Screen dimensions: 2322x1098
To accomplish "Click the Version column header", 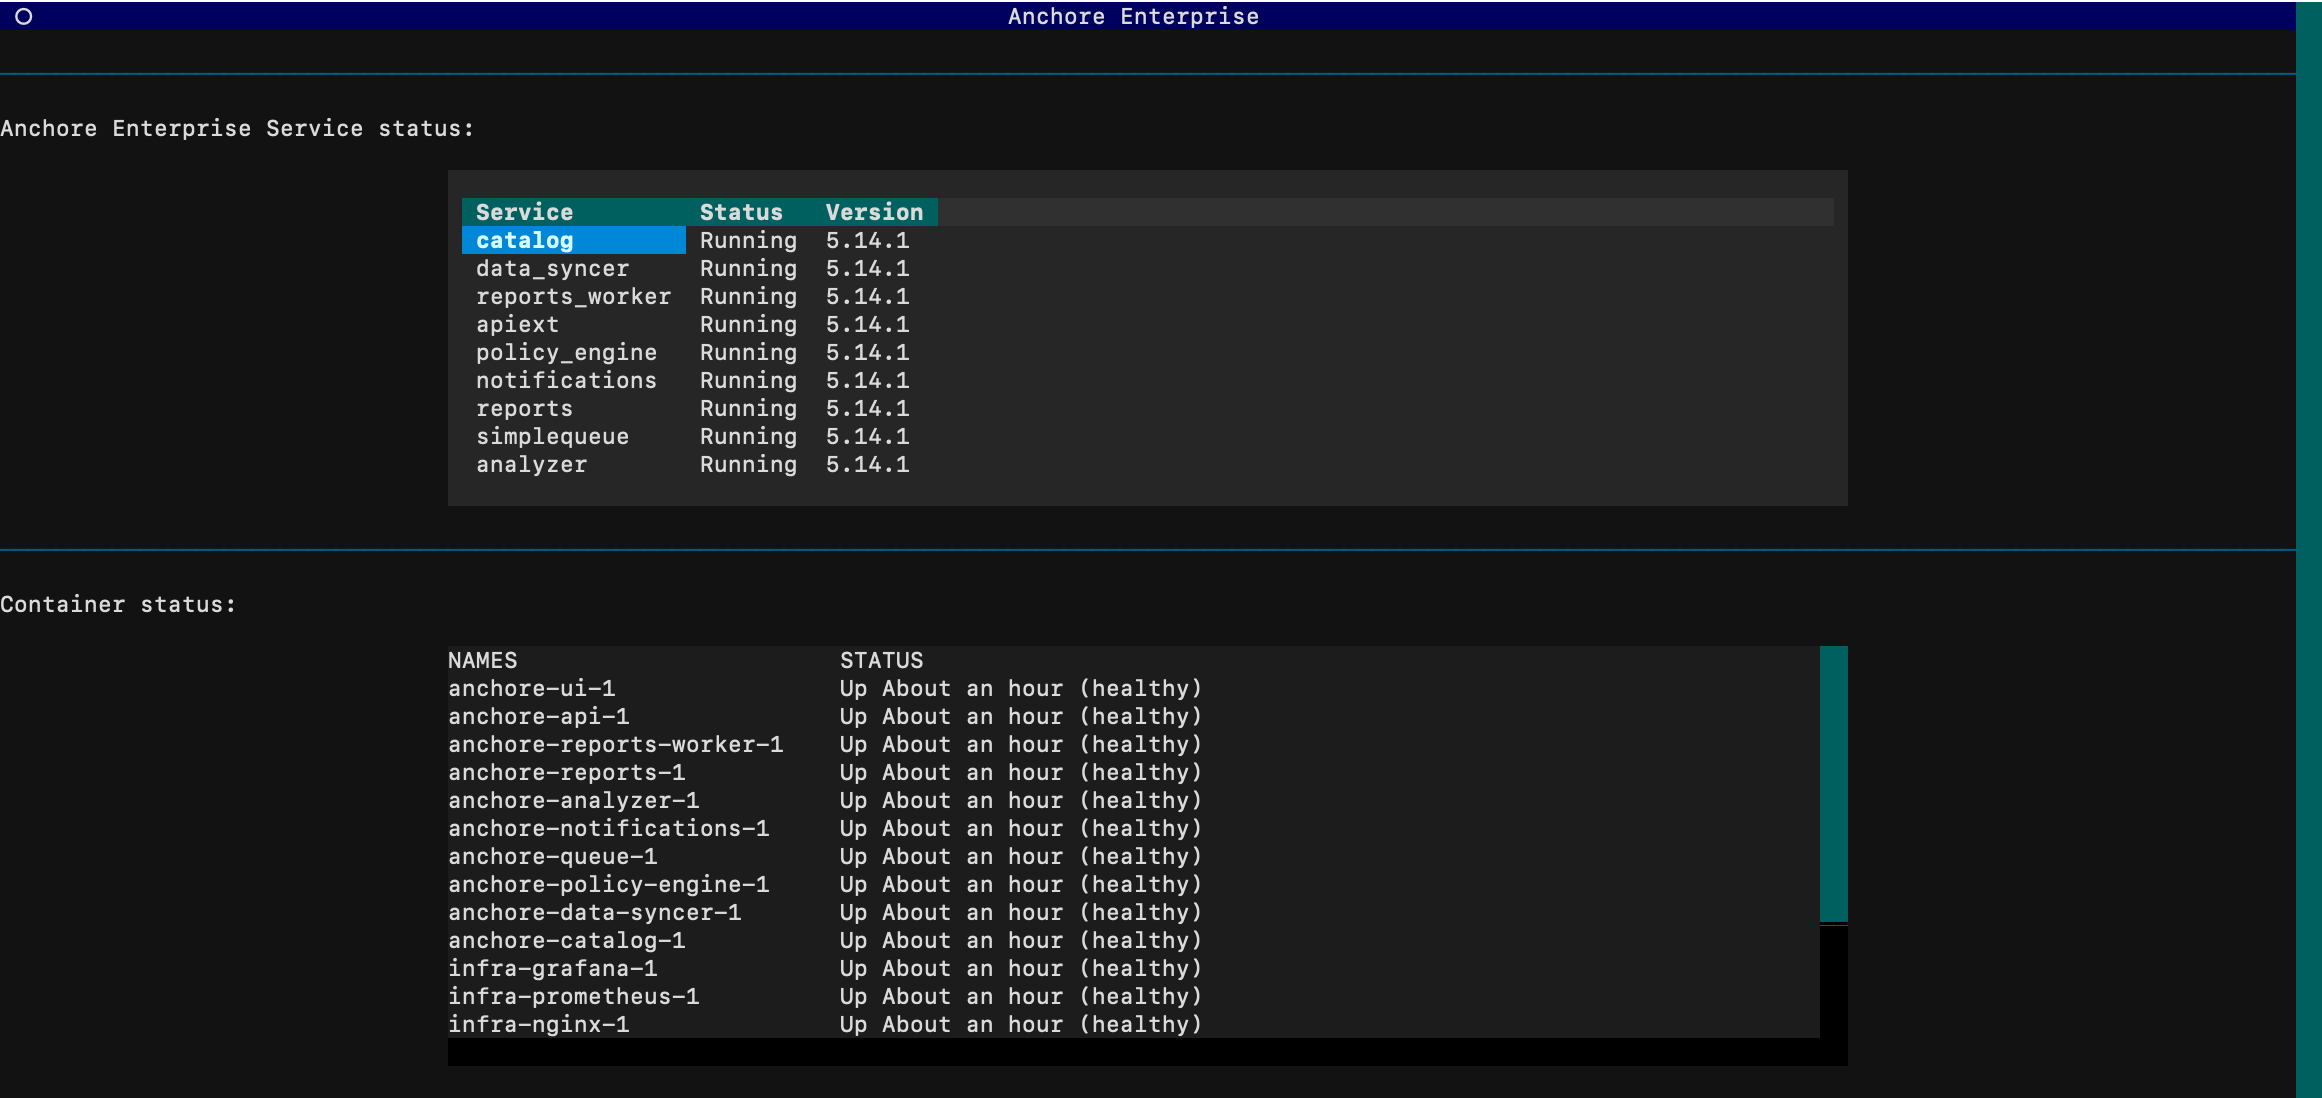I will pyautogui.click(x=874, y=212).
